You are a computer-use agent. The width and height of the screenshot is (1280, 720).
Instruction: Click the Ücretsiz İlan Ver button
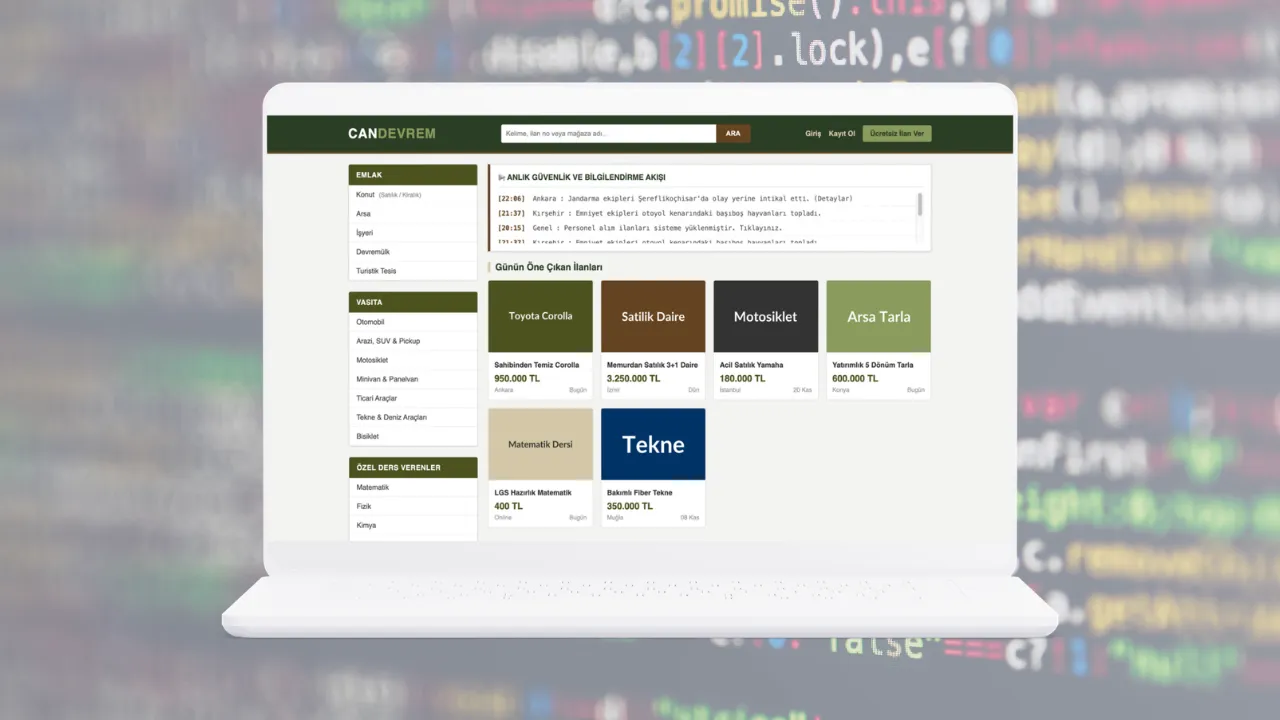click(897, 133)
